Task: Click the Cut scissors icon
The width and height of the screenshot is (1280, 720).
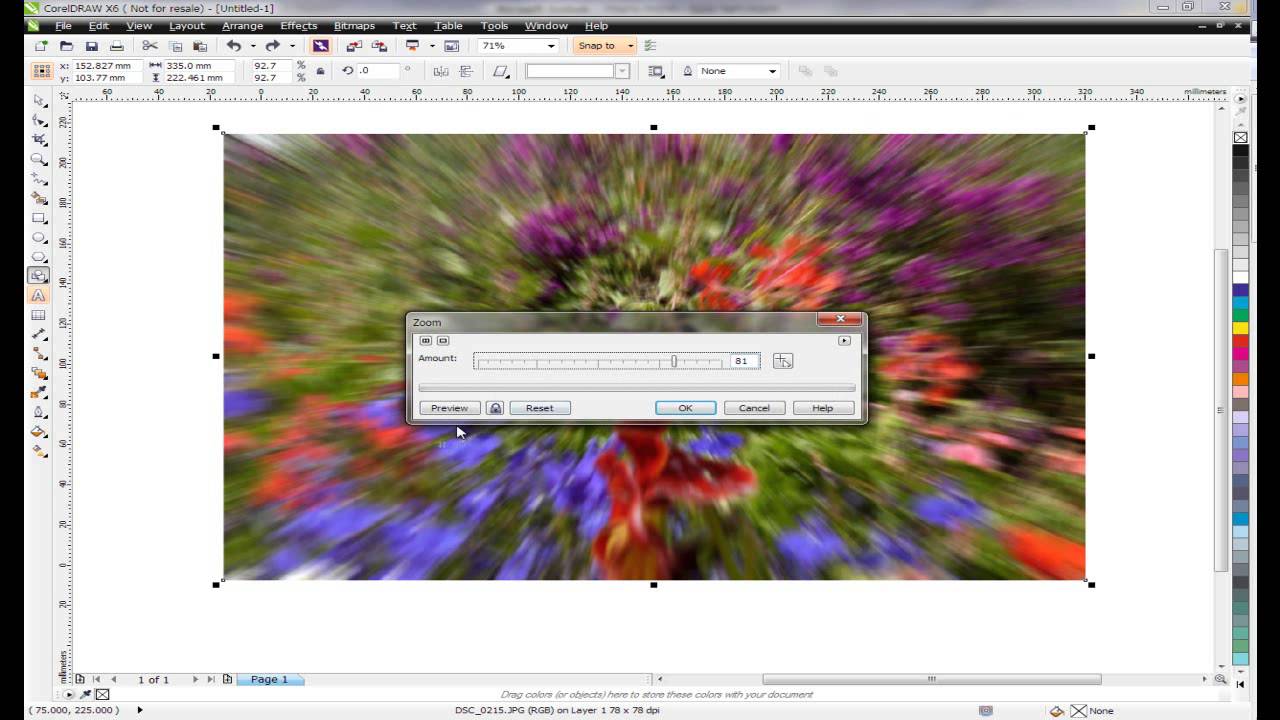Action: (x=149, y=46)
